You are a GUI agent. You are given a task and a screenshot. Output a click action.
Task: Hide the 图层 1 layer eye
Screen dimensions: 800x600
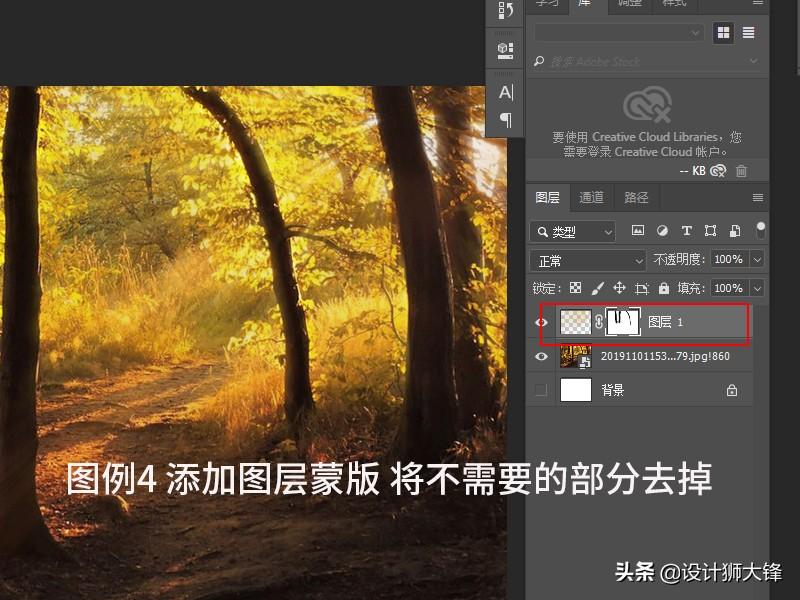541,322
